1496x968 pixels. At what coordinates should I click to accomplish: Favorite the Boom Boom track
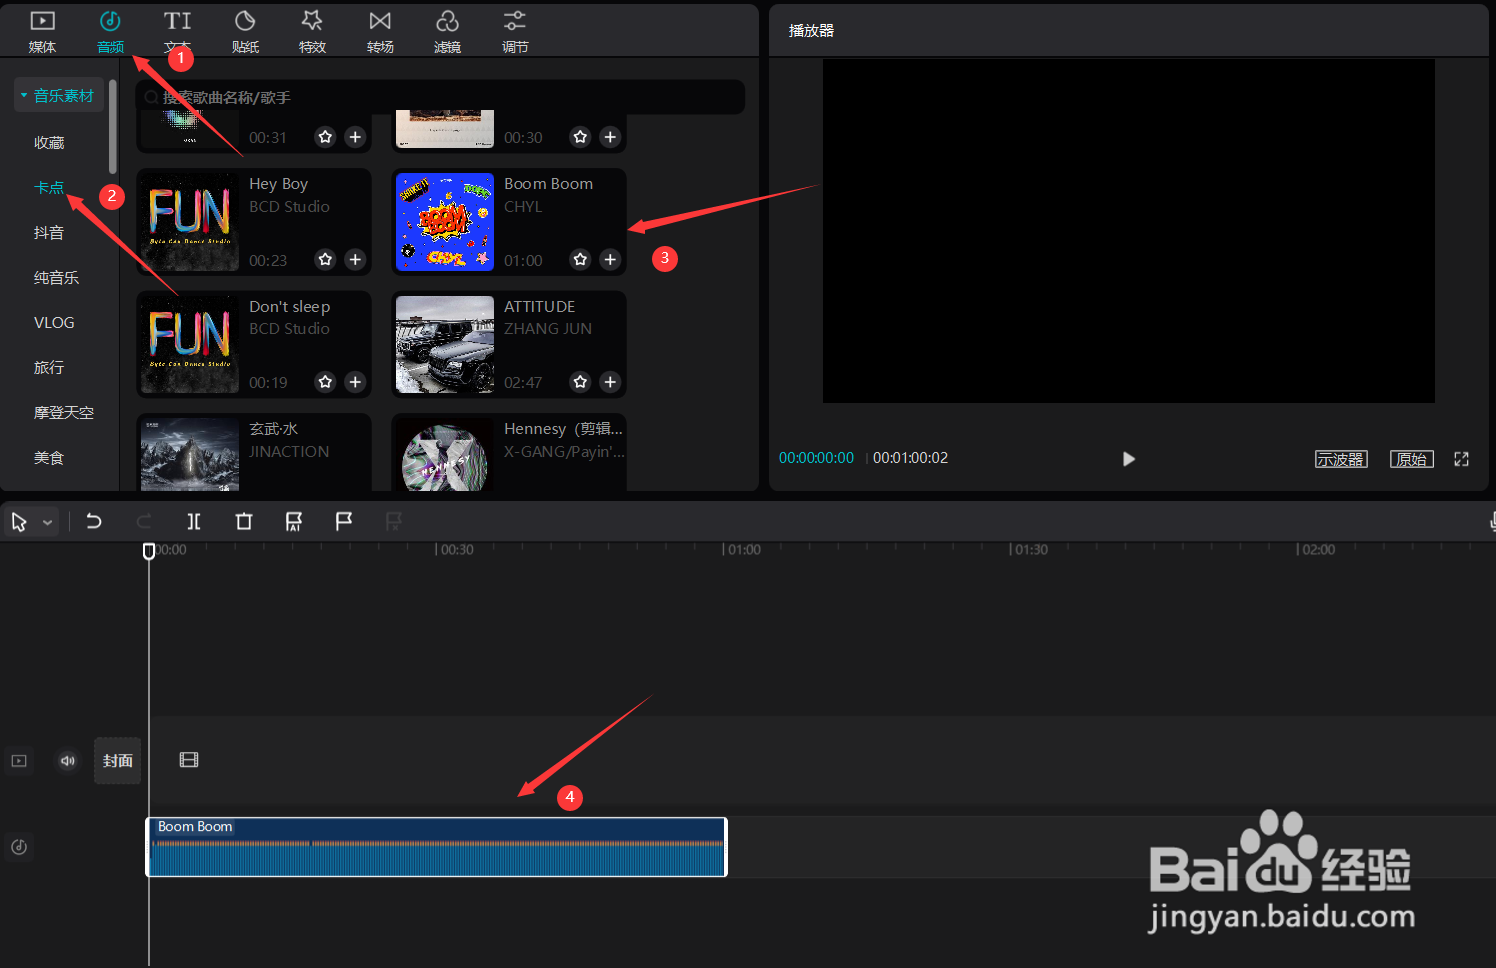[x=580, y=259]
